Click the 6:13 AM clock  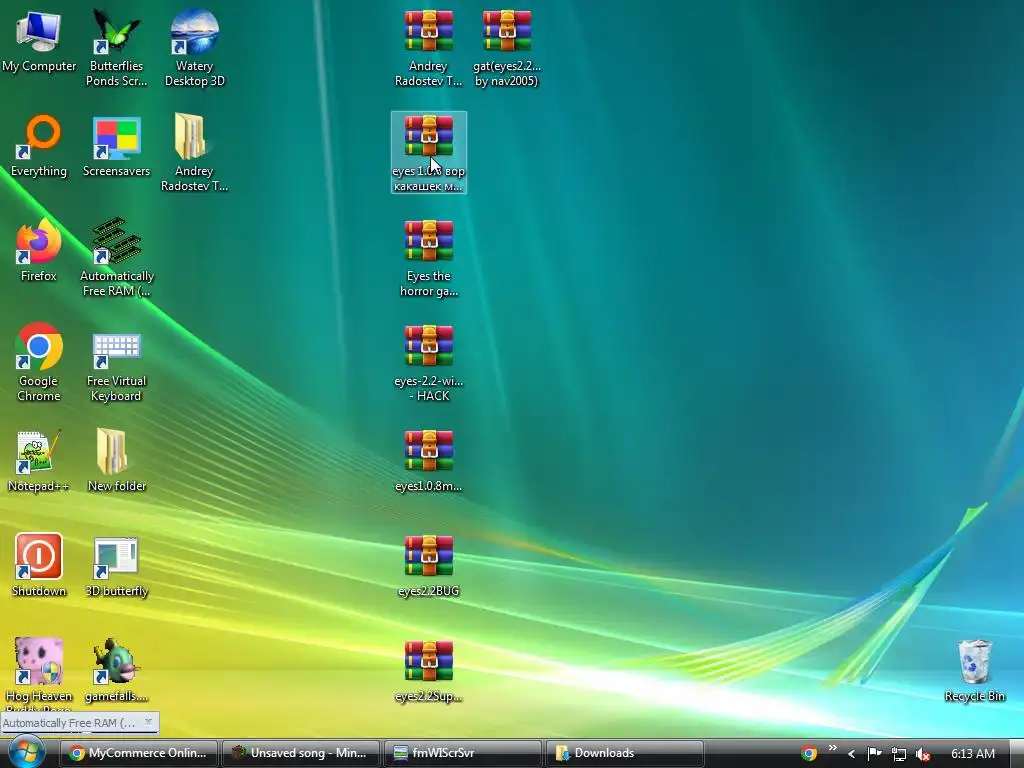[x=972, y=754]
